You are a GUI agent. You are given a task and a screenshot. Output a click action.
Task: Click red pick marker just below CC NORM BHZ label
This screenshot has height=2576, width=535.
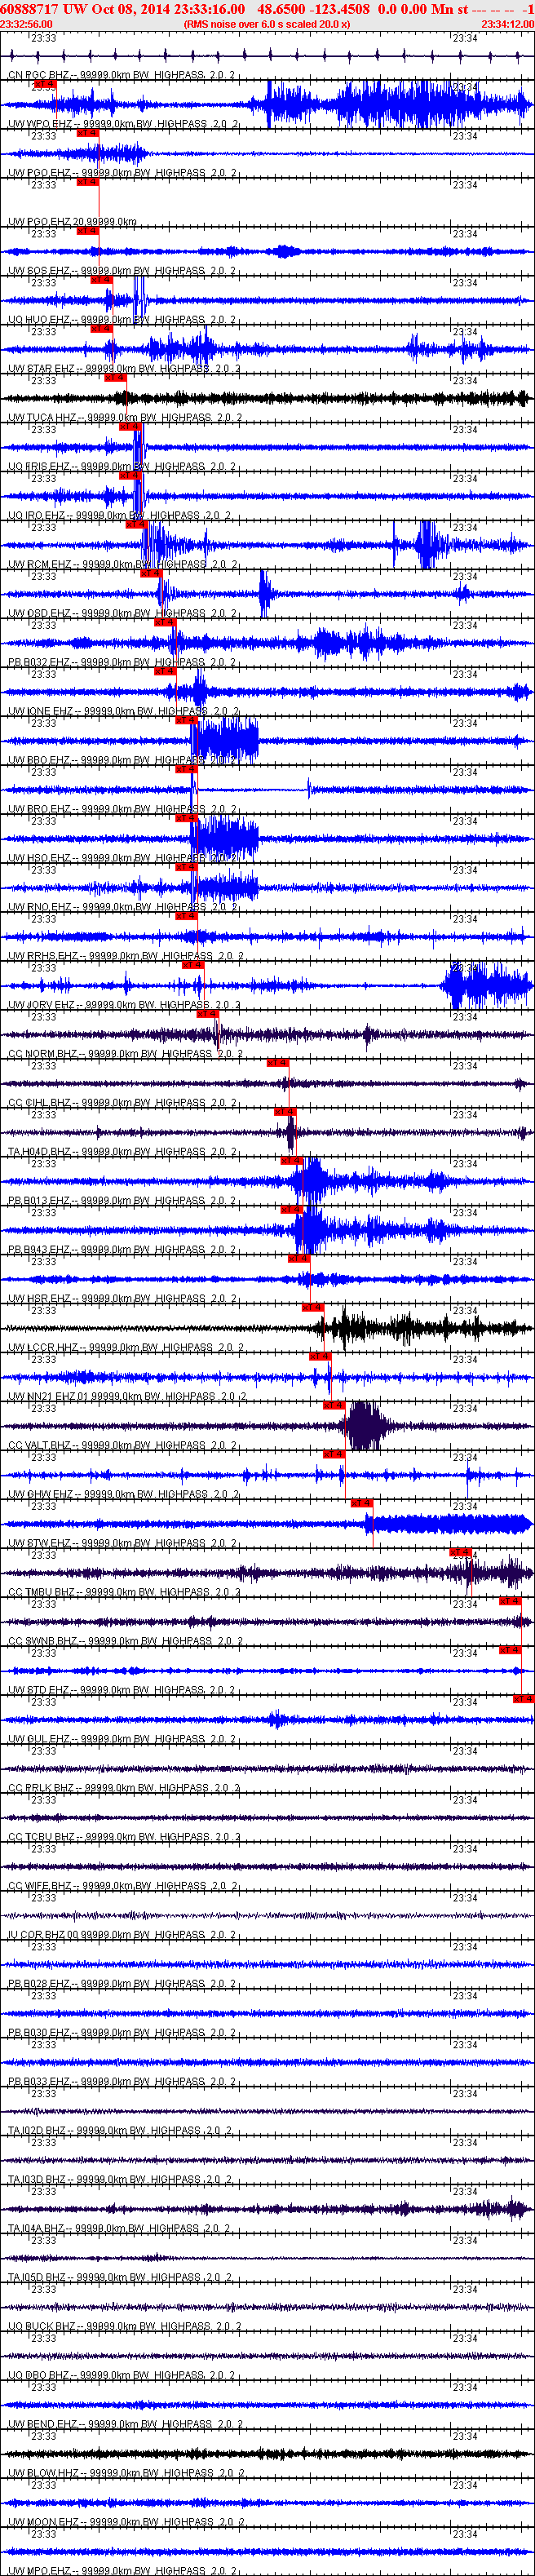[277, 1063]
